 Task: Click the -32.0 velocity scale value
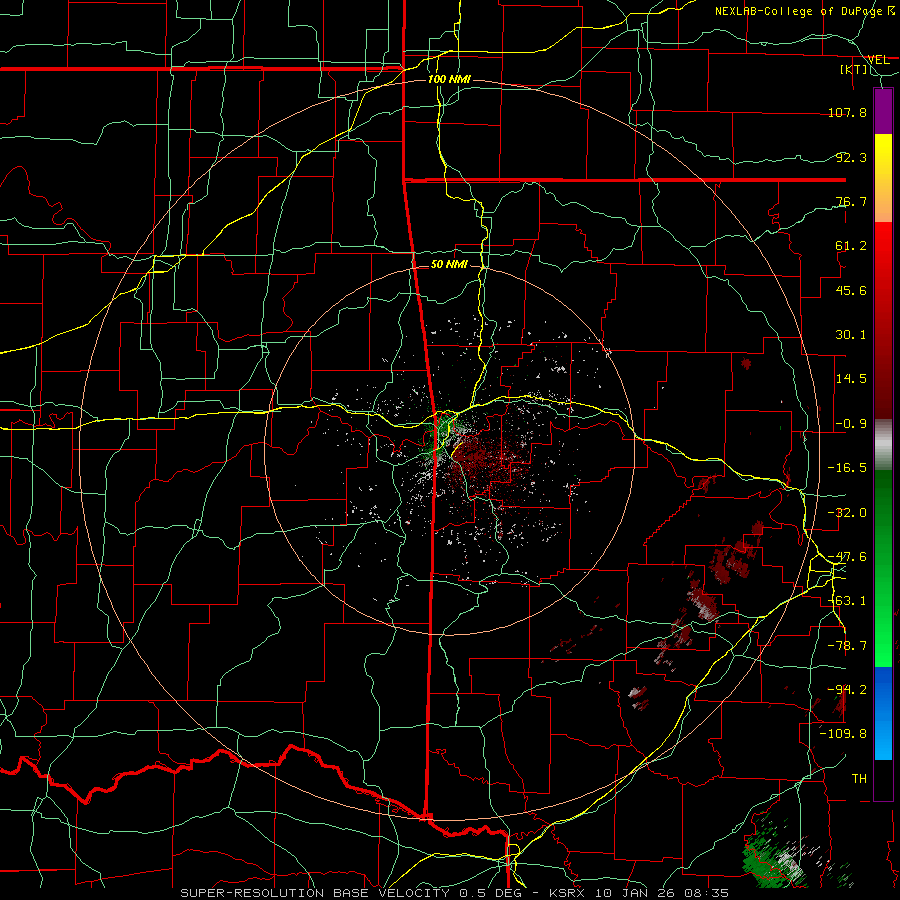click(x=847, y=513)
